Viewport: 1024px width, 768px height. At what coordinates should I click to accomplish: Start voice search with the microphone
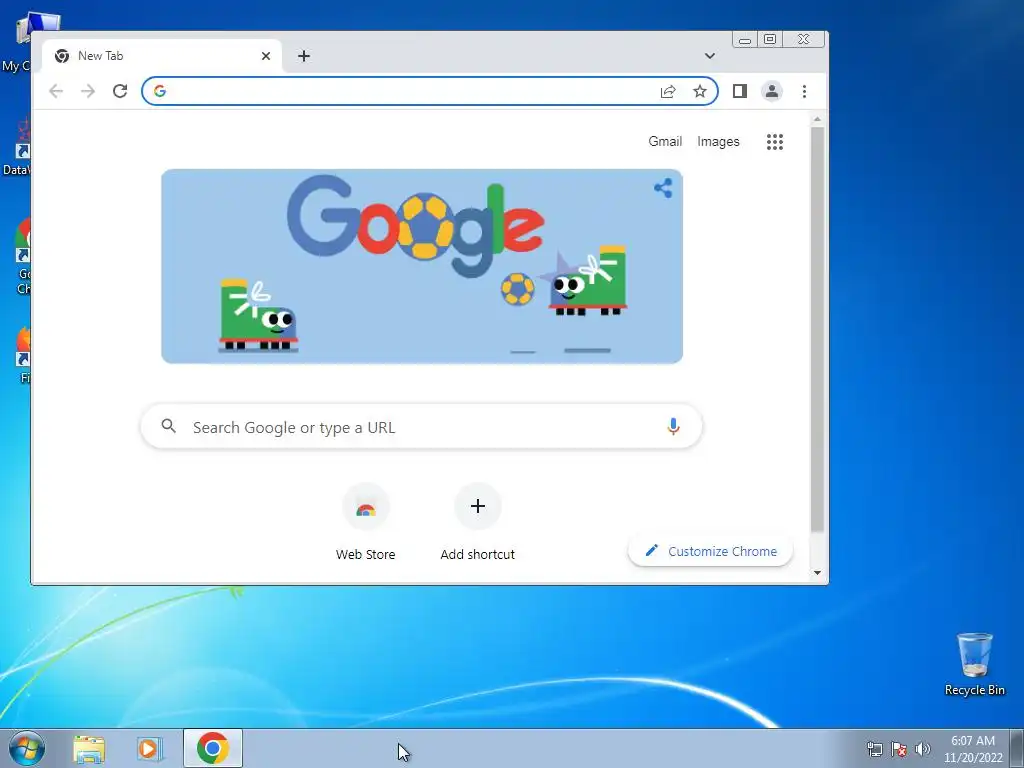pos(673,426)
